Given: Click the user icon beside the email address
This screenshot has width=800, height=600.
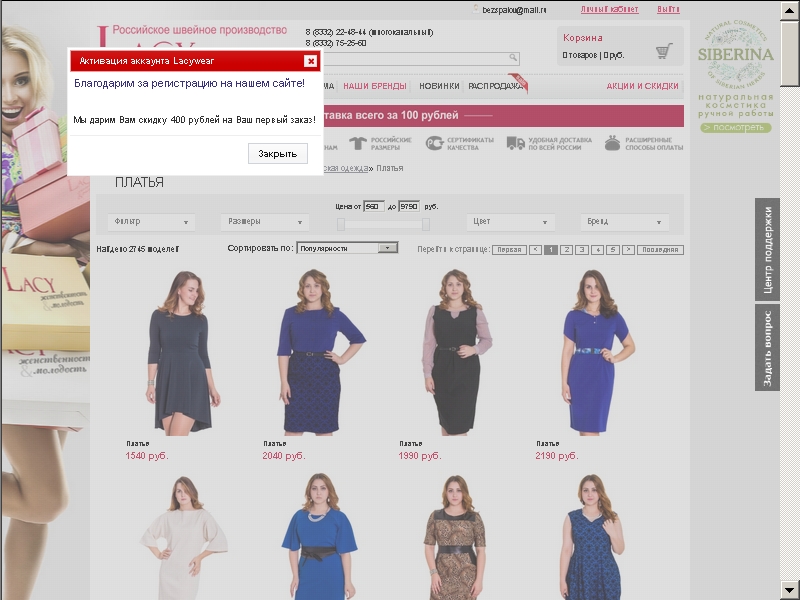Looking at the screenshot, I should point(476,9).
